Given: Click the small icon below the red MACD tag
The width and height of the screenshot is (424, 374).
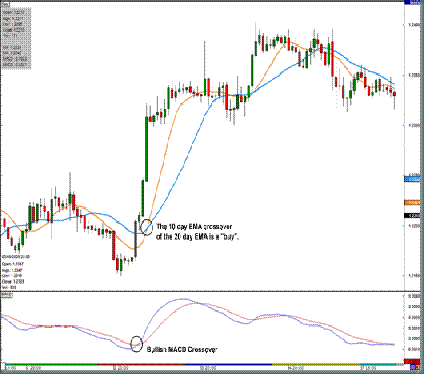Looking at the screenshot, I should click(412, 367).
